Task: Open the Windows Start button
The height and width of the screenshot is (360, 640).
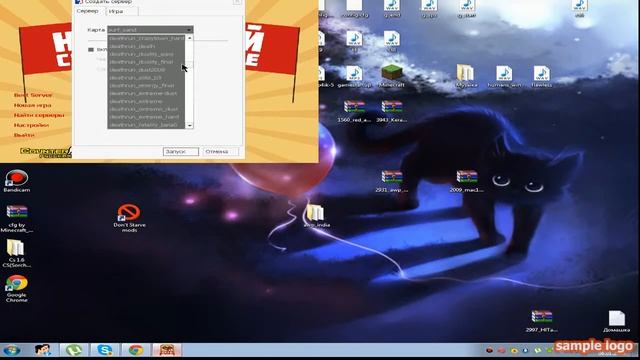Action: (12, 350)
